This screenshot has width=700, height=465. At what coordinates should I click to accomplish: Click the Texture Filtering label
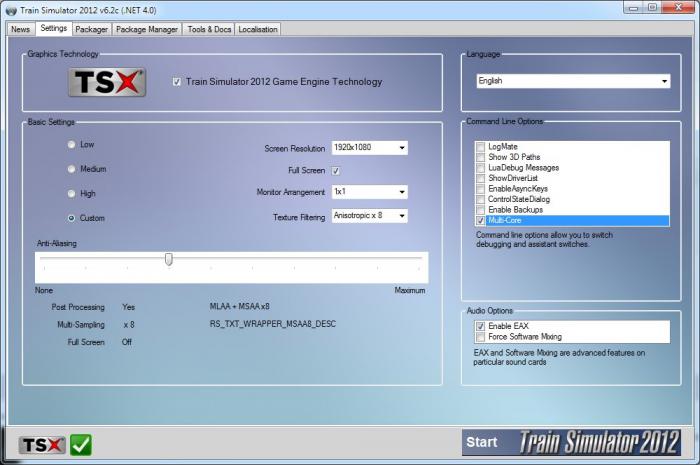(299, 217)
